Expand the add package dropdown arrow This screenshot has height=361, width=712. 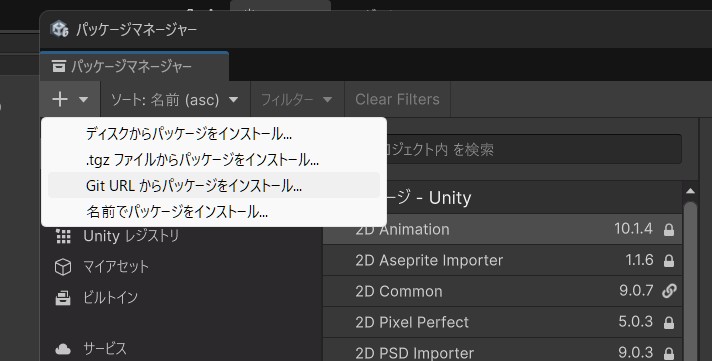(84, 99)
